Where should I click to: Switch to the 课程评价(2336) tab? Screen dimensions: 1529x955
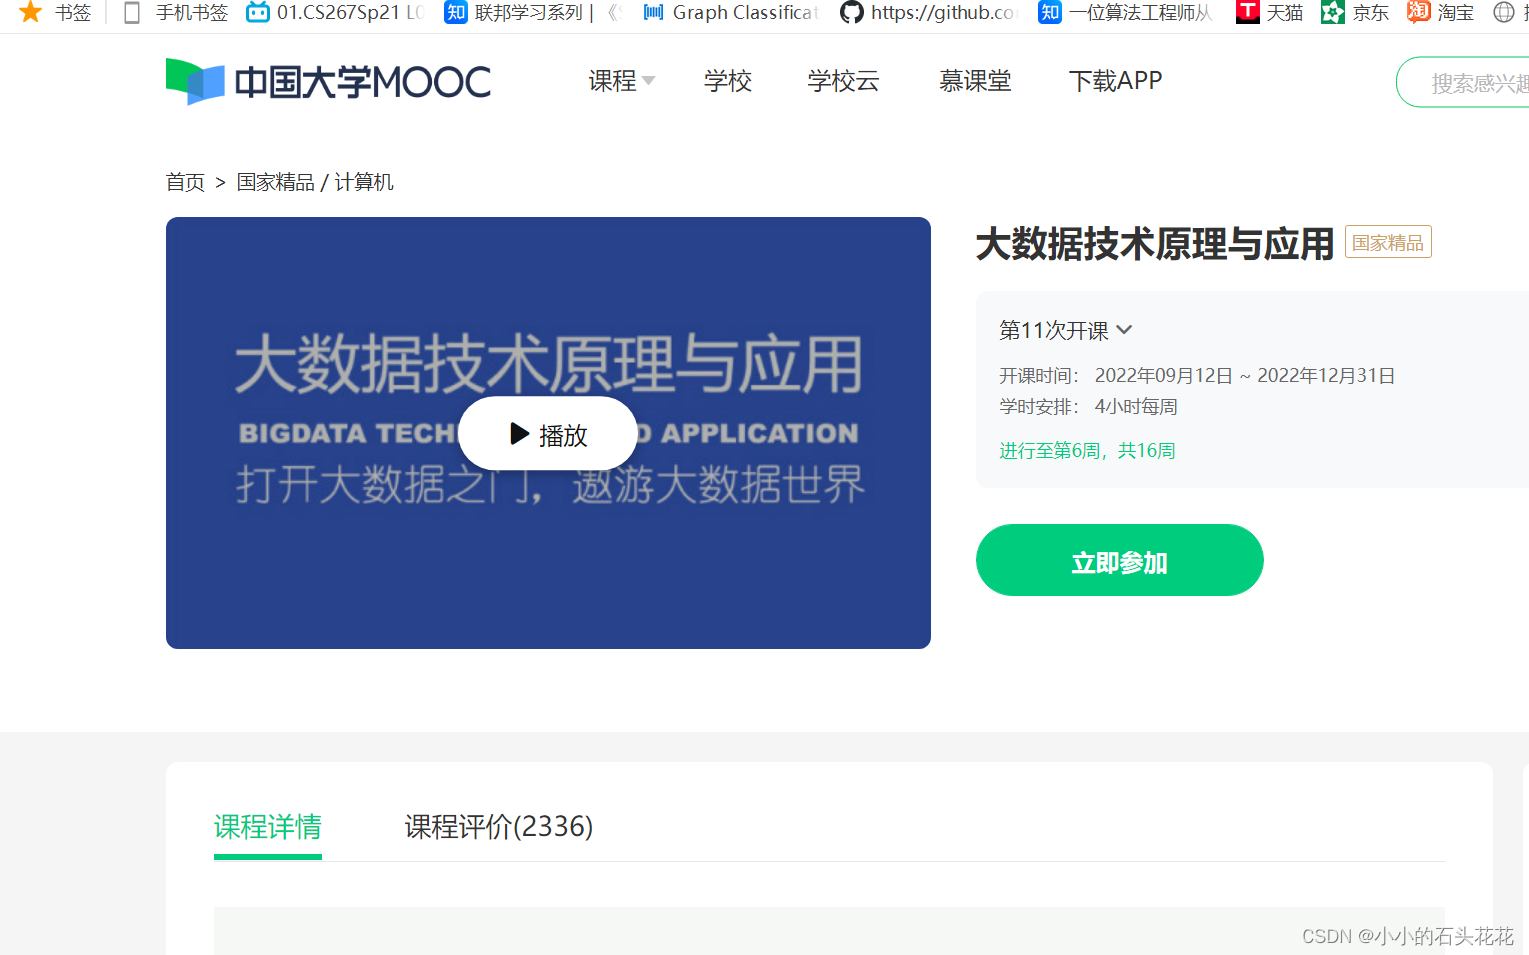(498, 827)
